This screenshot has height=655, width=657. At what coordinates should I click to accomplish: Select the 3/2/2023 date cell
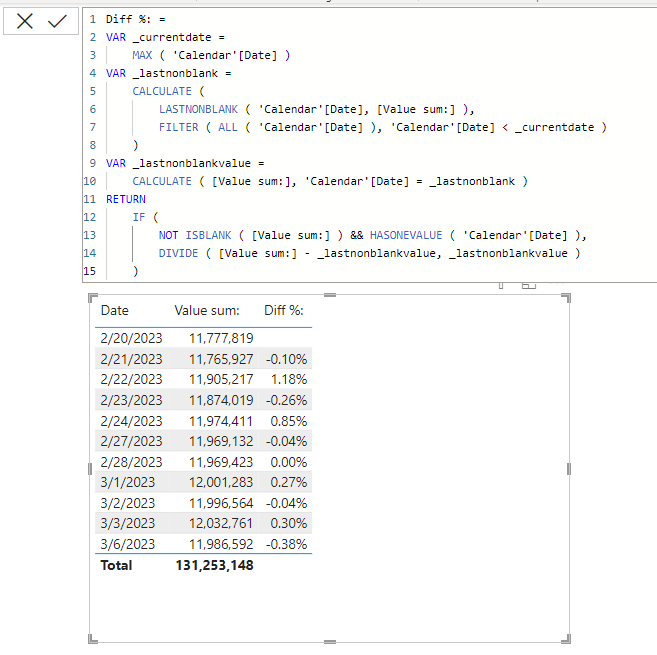point(127,503)
